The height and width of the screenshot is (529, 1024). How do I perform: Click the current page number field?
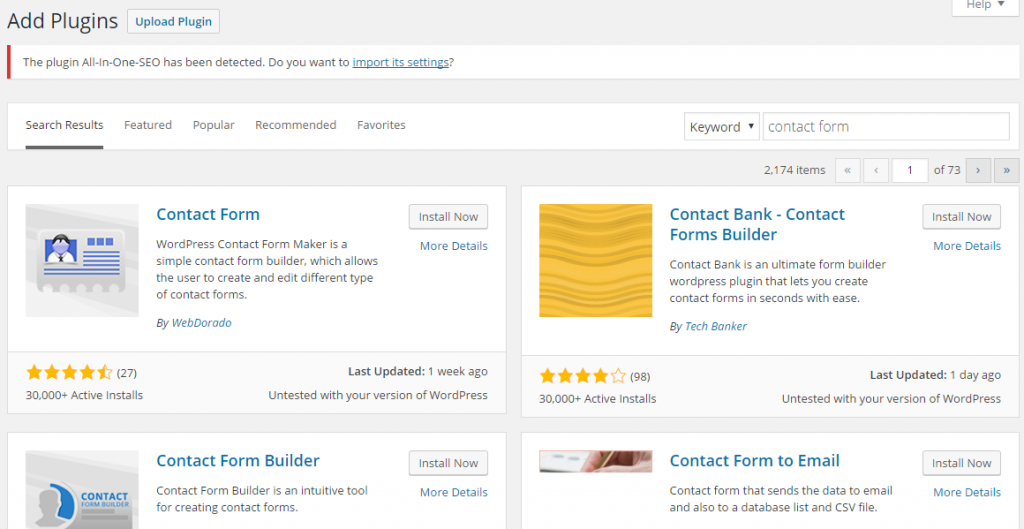pos(910,170)
